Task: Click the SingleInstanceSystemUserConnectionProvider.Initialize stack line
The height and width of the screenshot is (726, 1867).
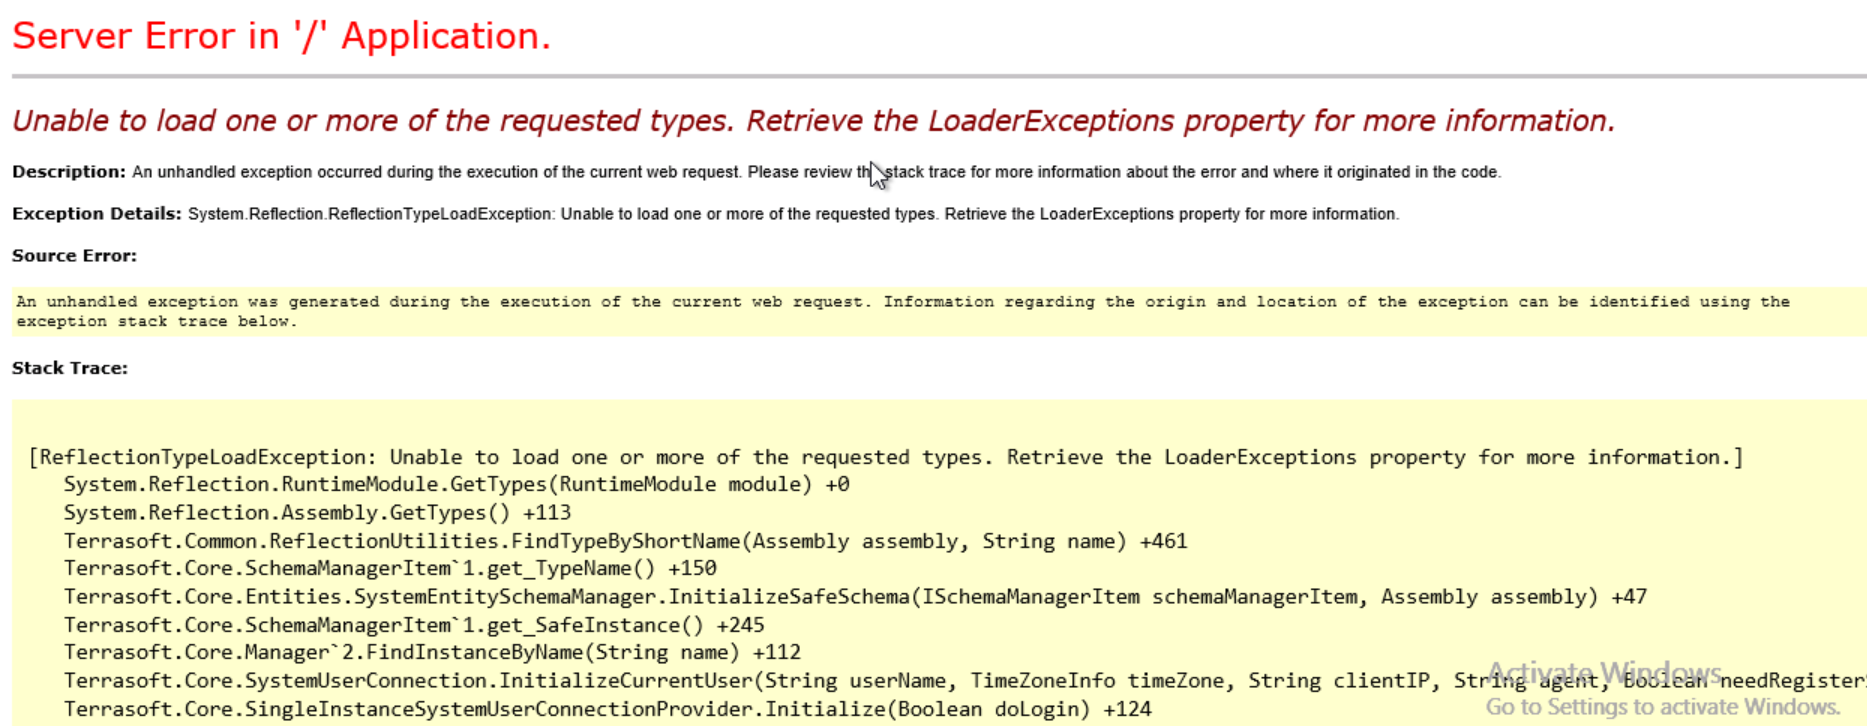Action: tap(608, 709)
